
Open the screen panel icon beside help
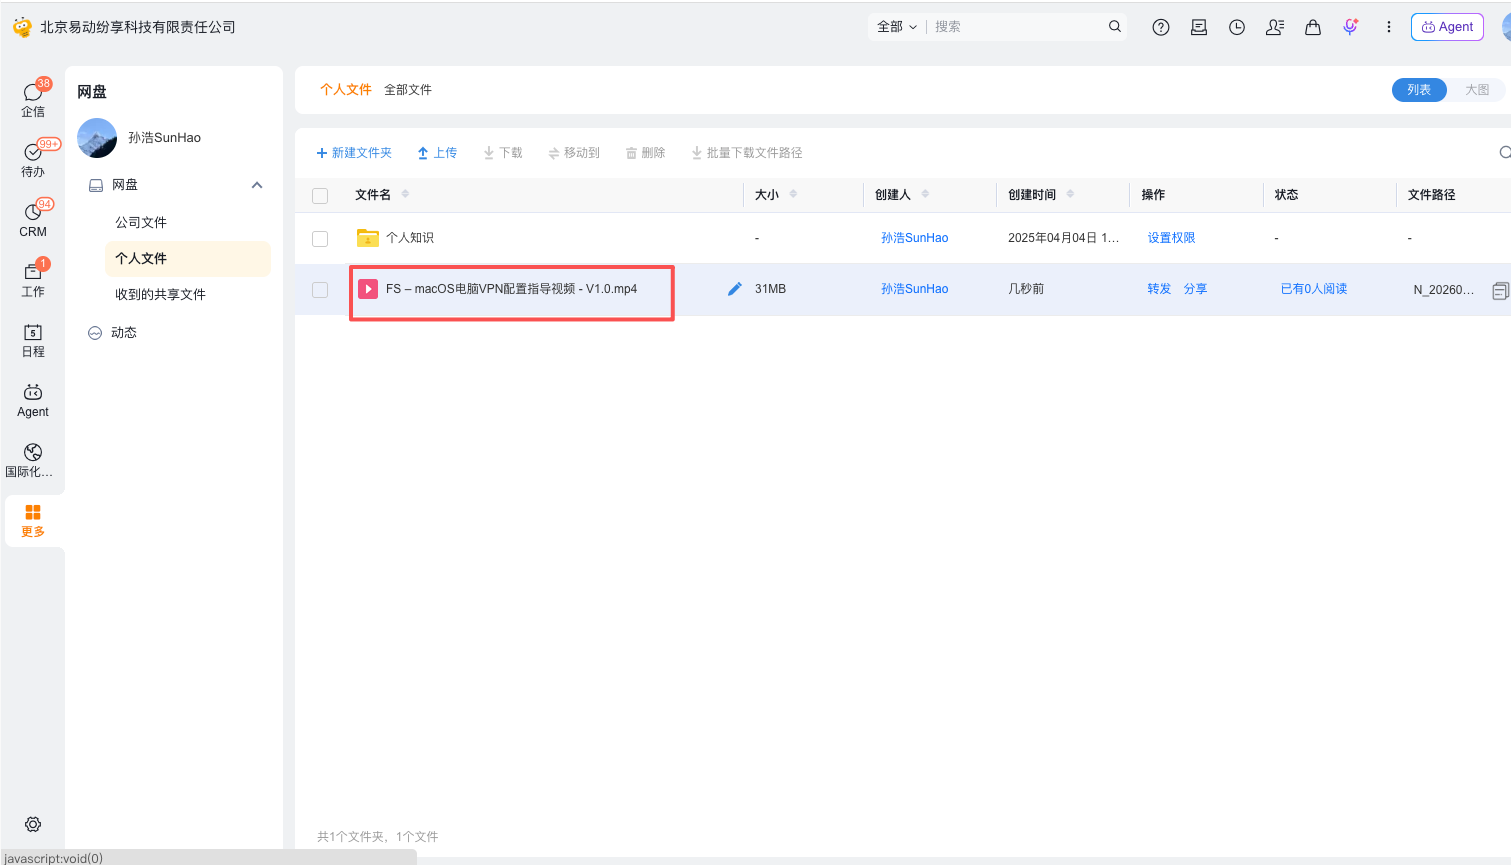click(x=1199, y=28)
